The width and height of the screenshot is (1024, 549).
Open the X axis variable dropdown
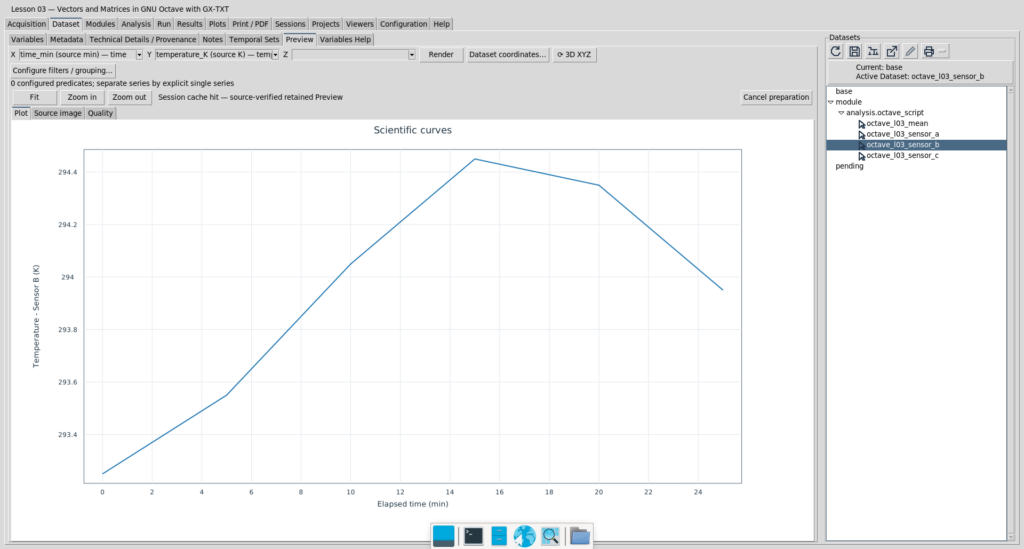[x=139, y=55]
